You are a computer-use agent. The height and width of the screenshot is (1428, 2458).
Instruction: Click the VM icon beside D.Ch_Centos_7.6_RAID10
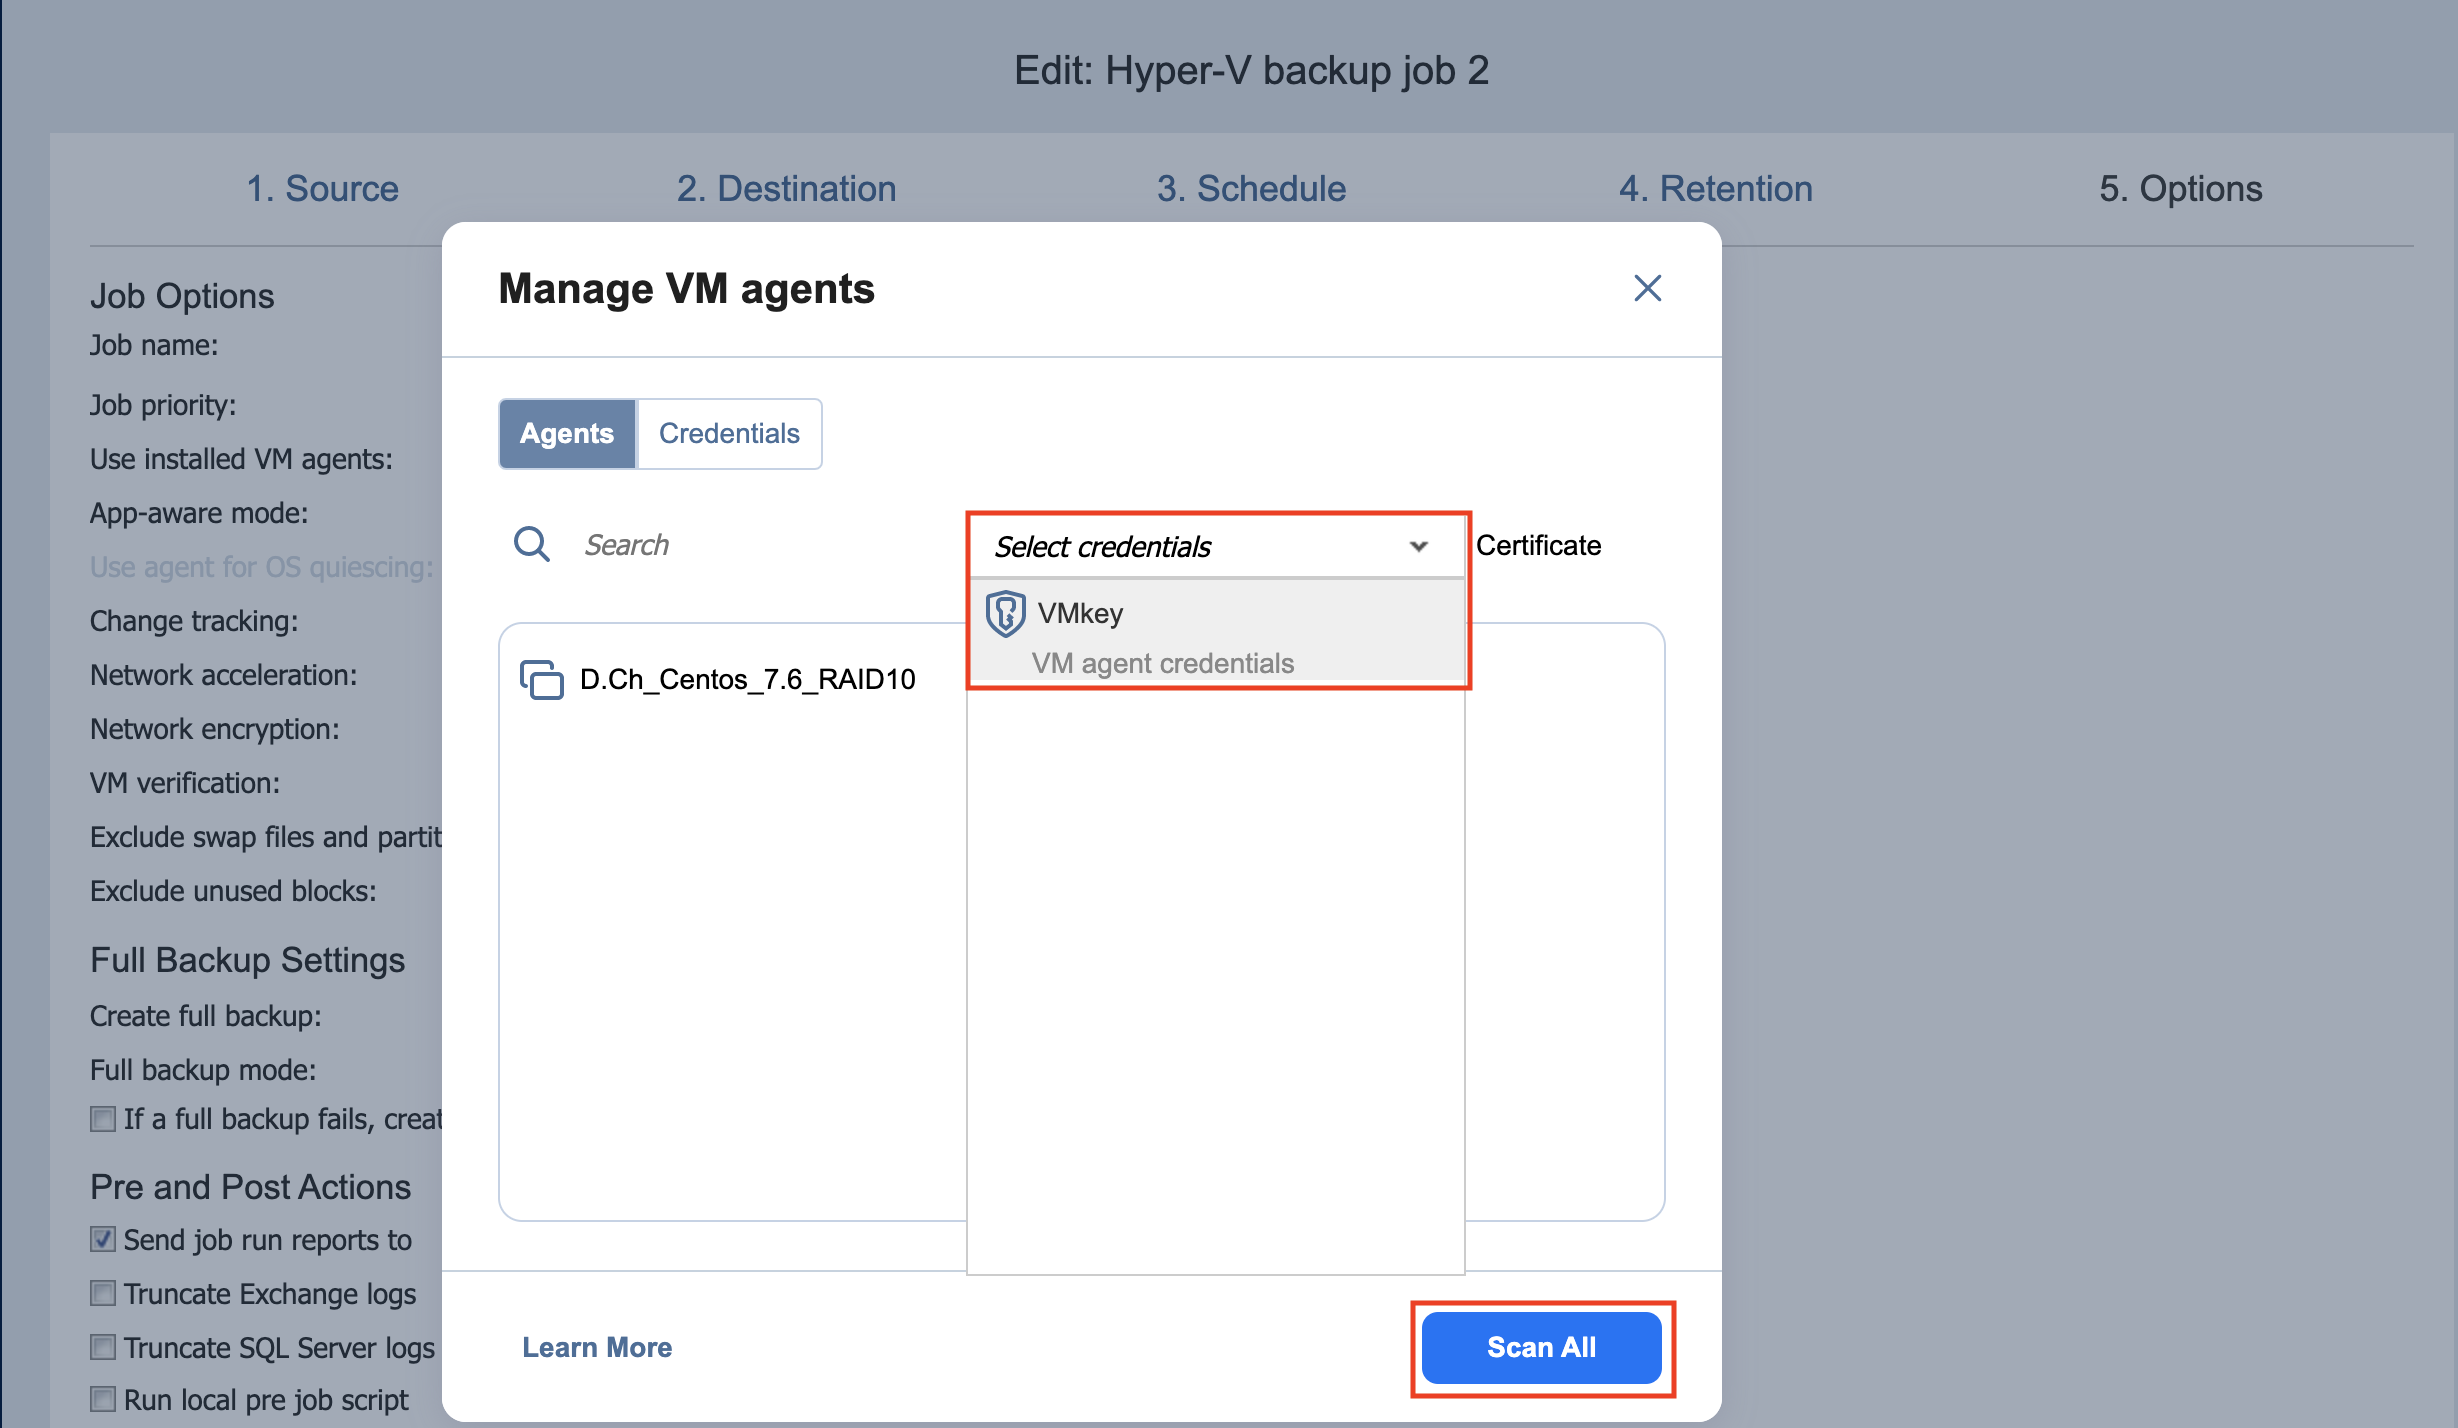click(x=541, y=679)
